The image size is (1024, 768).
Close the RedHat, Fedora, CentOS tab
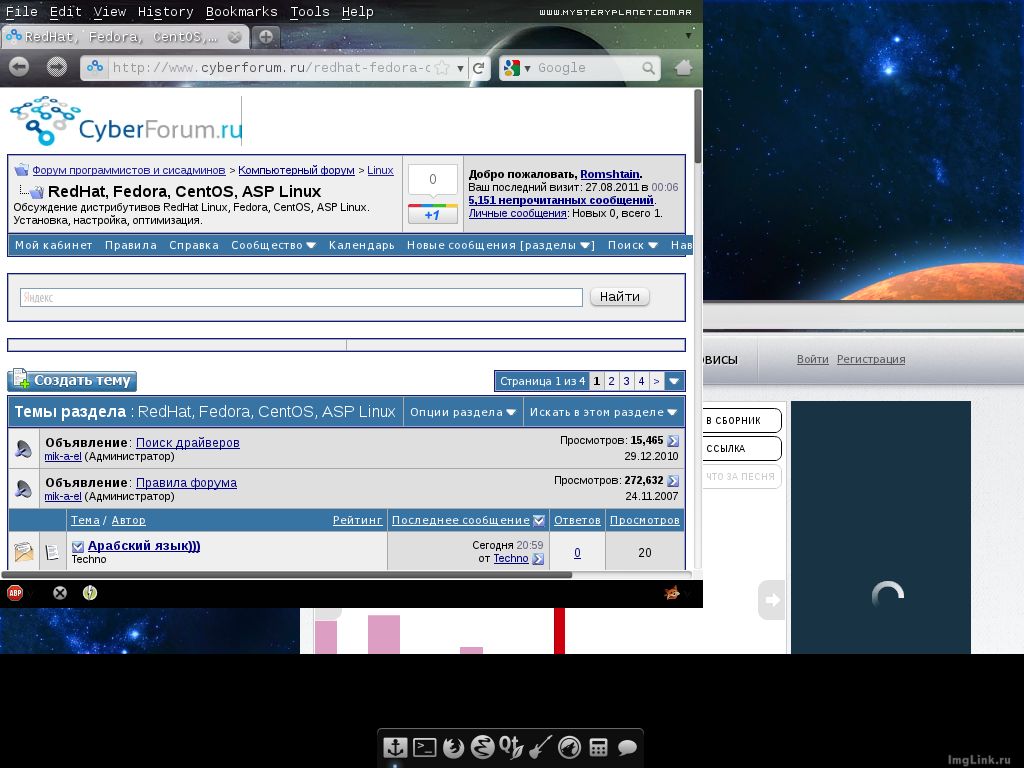(234, 37)
